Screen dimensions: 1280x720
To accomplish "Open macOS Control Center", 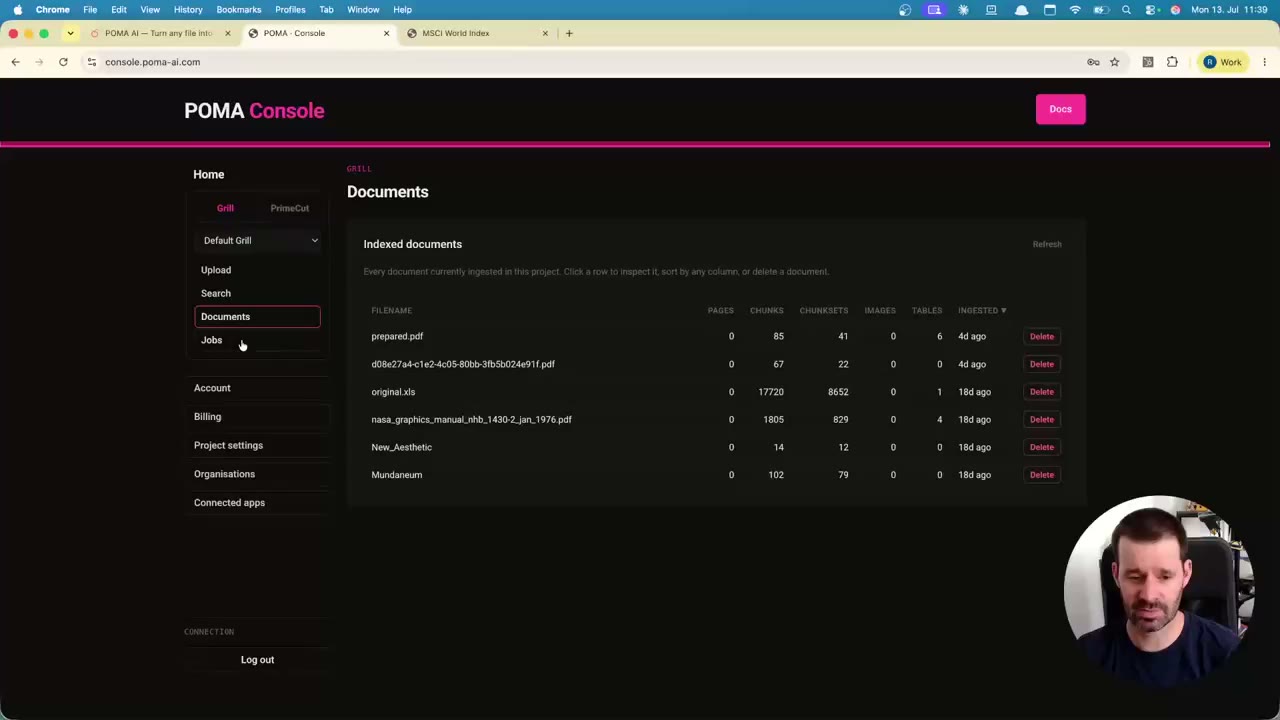I will click(x=1151, y=10).
